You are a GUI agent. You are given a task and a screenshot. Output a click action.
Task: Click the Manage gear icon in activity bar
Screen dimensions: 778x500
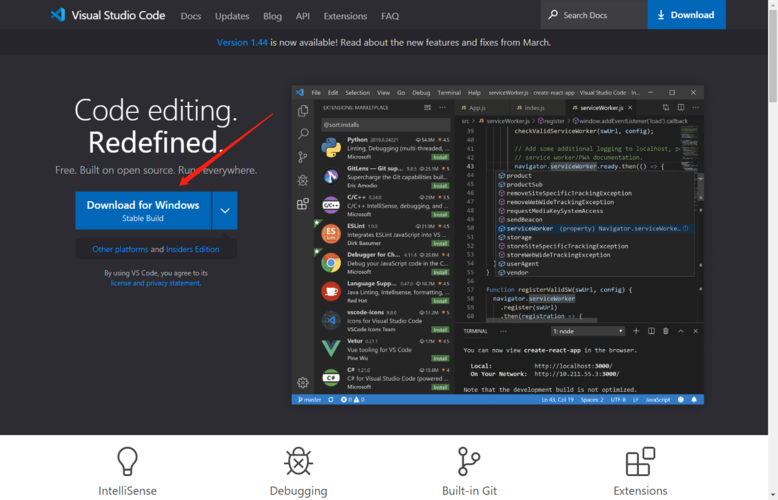[303, 382]
